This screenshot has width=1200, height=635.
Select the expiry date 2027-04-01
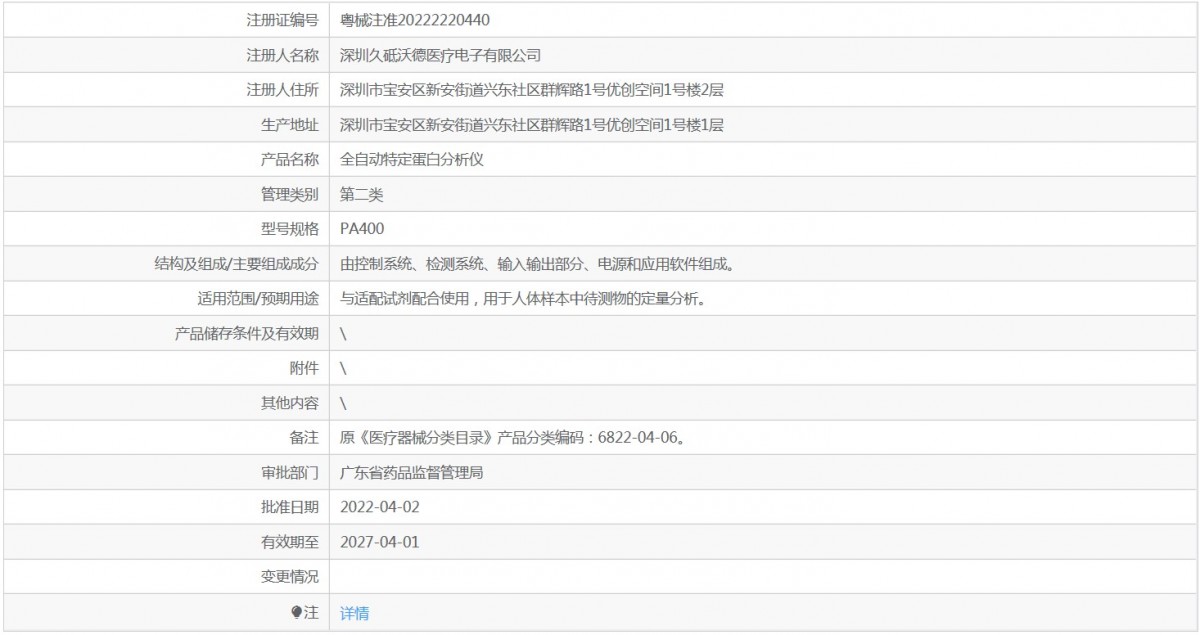[x=380, y=541]
